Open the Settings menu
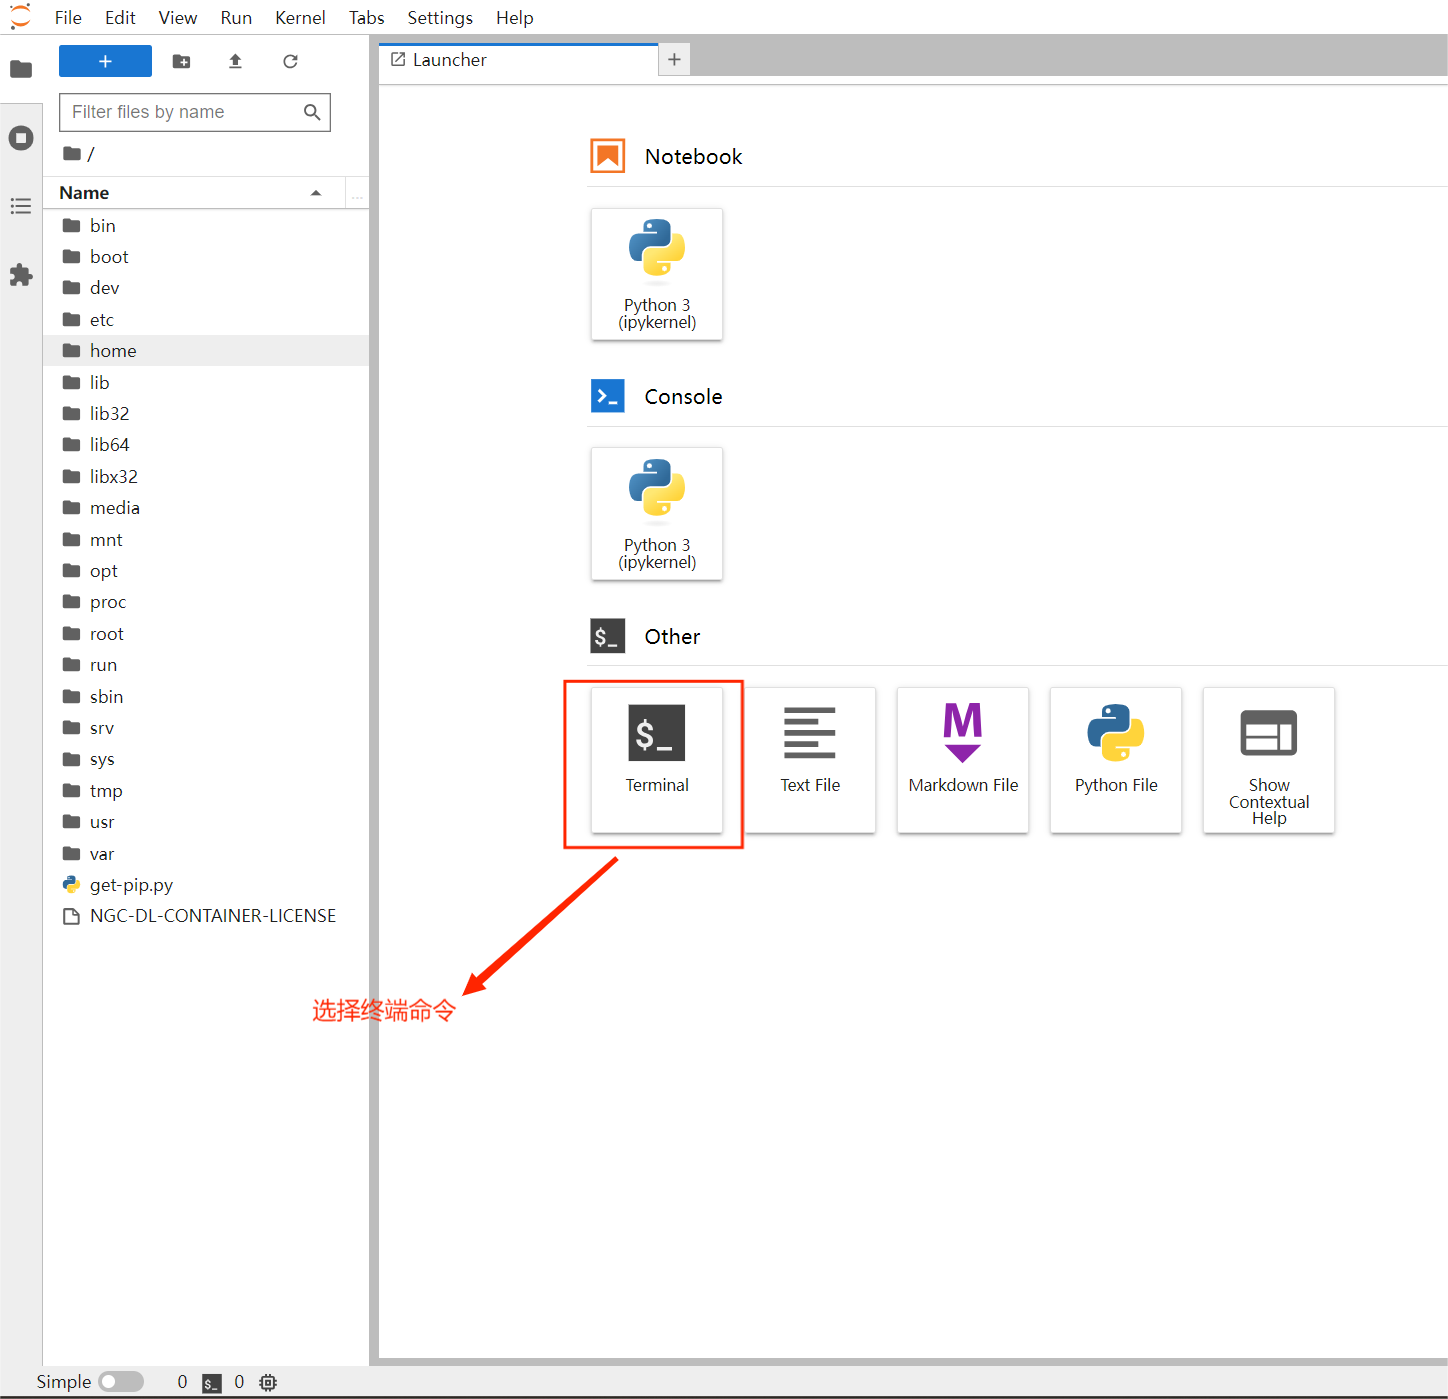 click(440, 18)
